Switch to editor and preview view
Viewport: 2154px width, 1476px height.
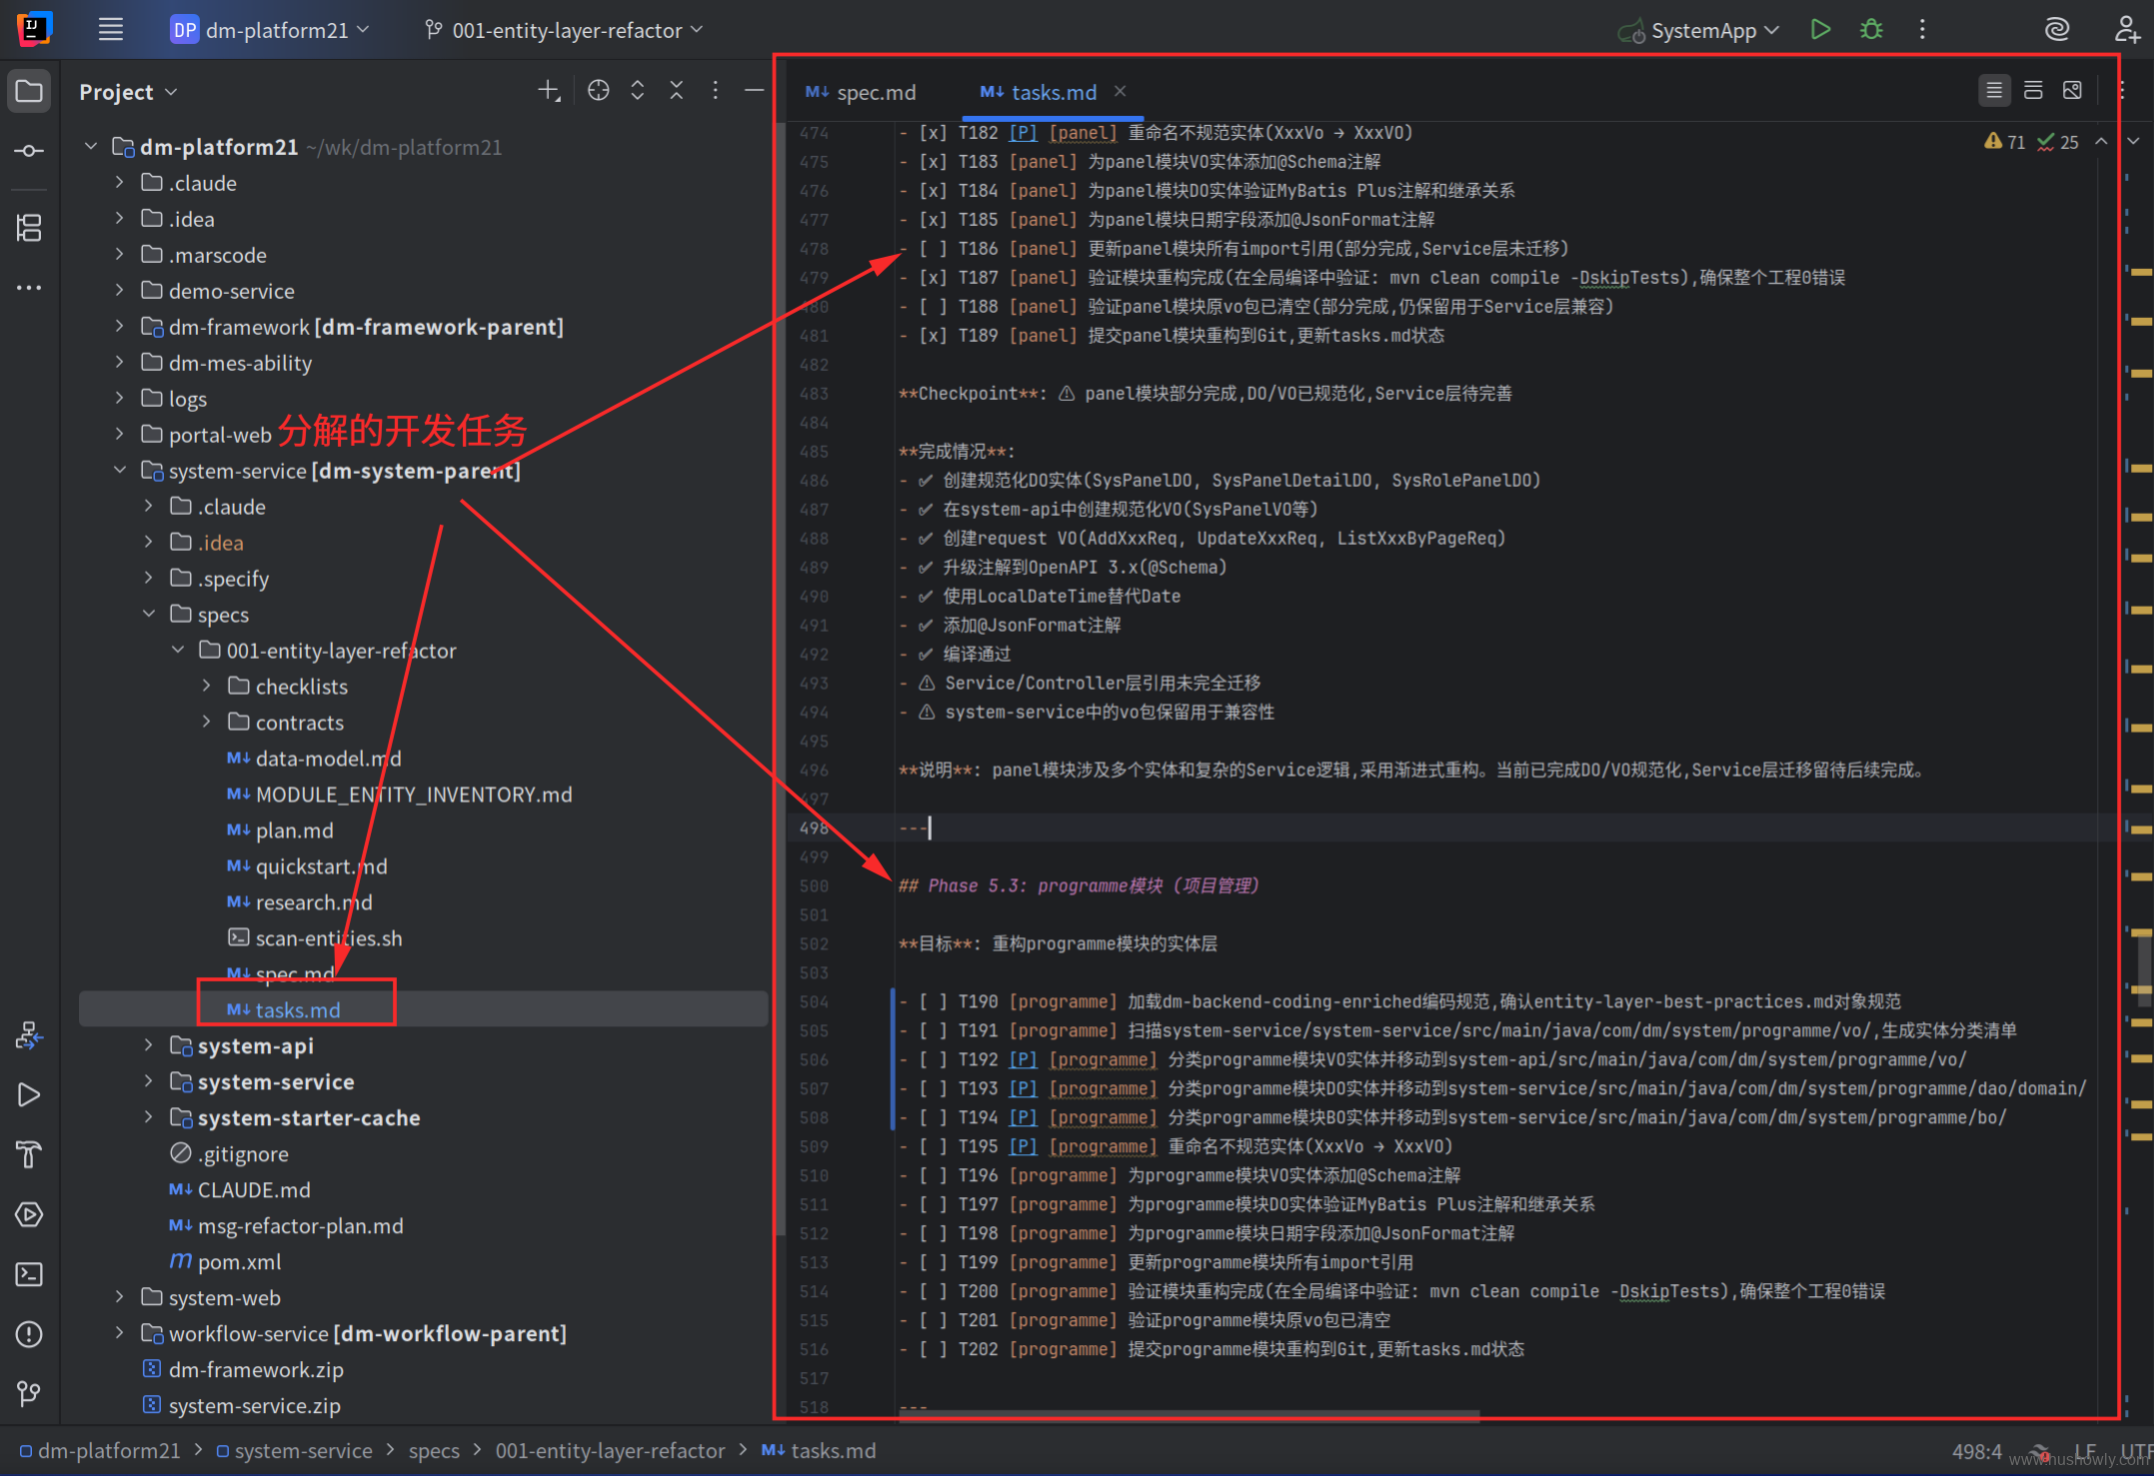click(2033, 91)
